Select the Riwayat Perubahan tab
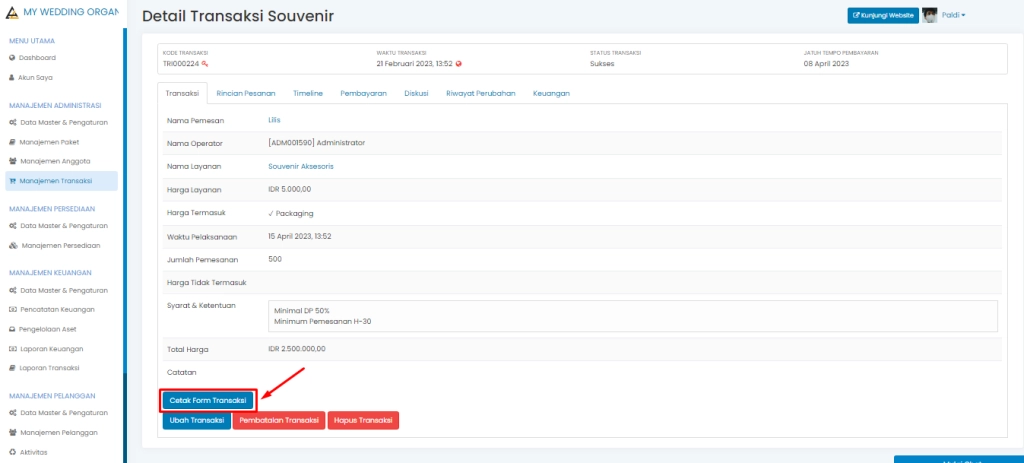The image size is (1024, 463). coord(480,93)
